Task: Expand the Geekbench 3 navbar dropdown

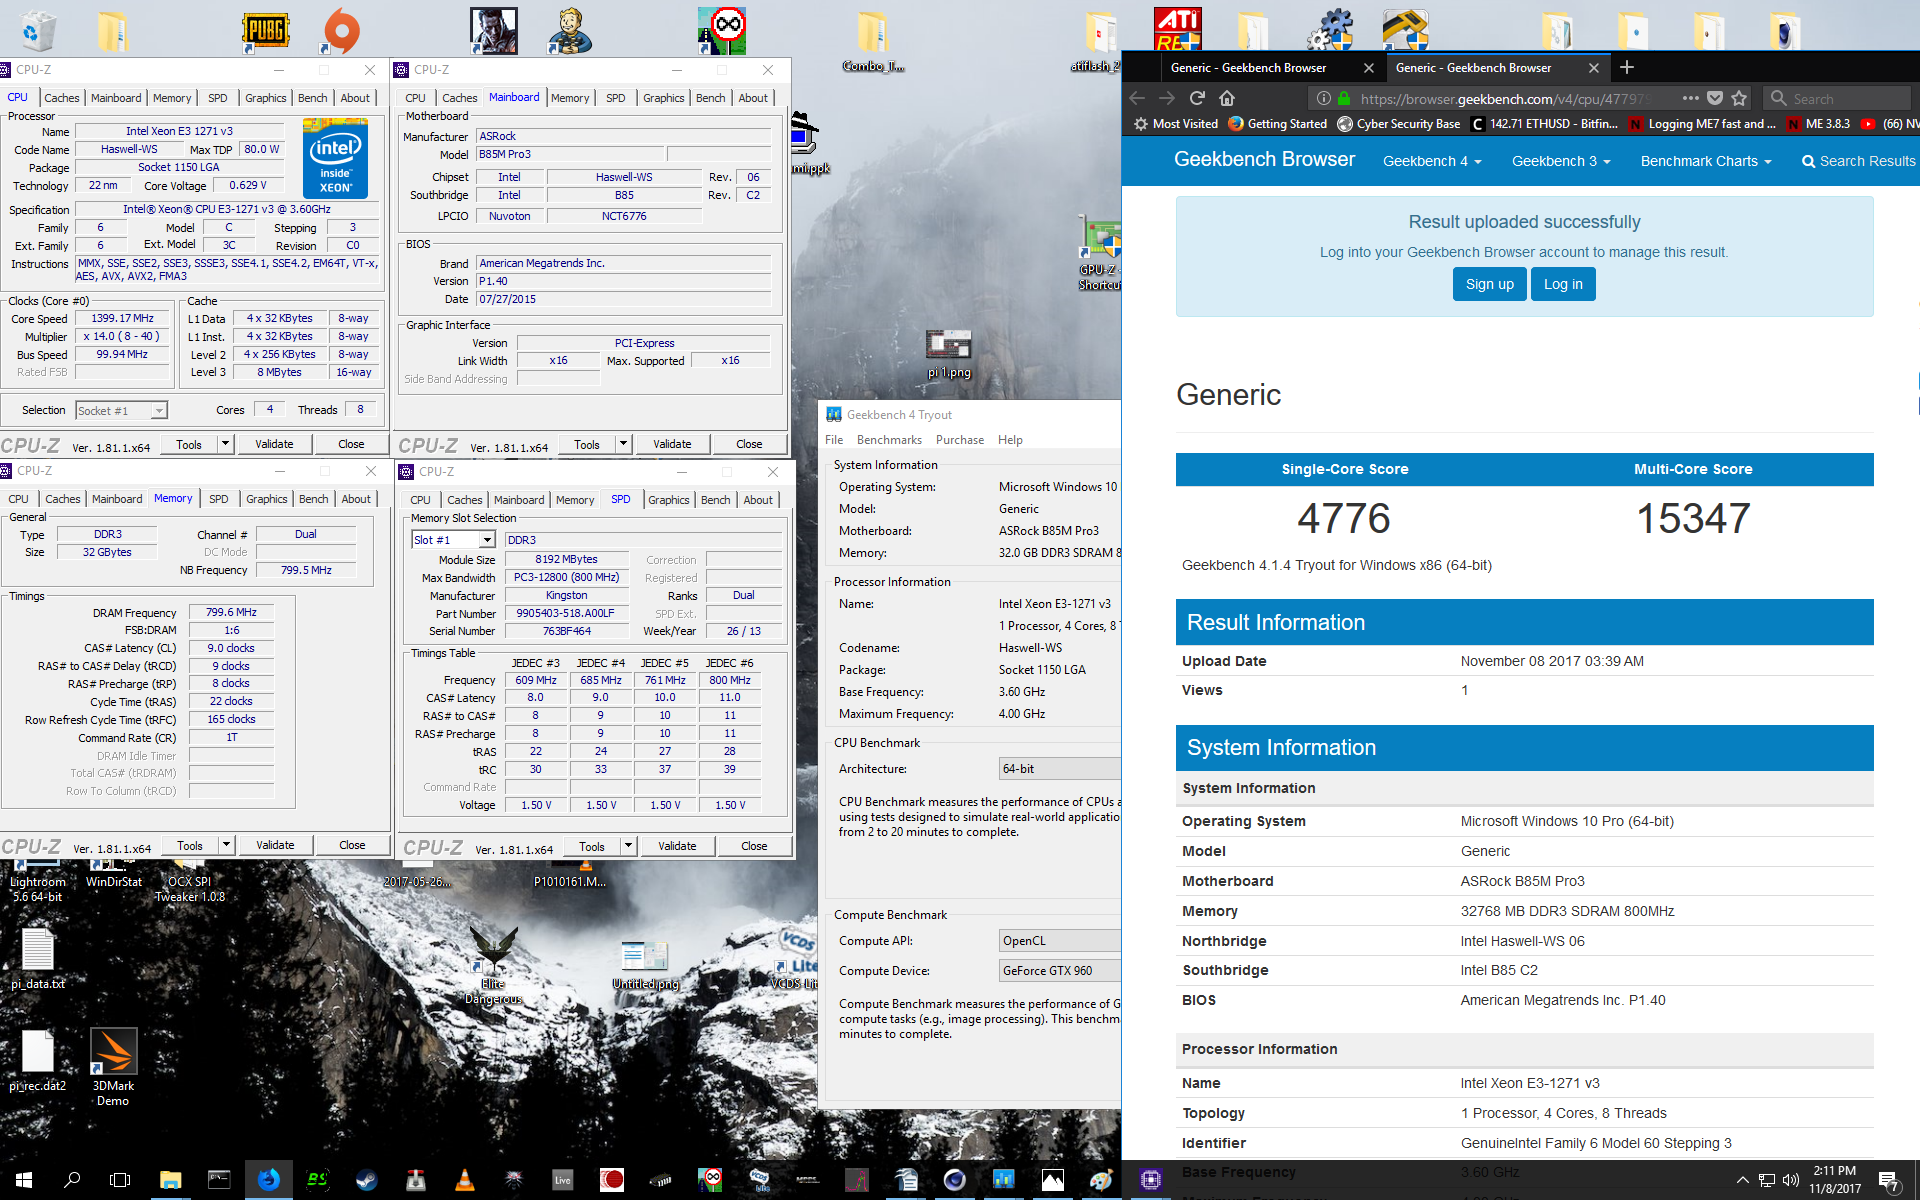Action: 1561,161
